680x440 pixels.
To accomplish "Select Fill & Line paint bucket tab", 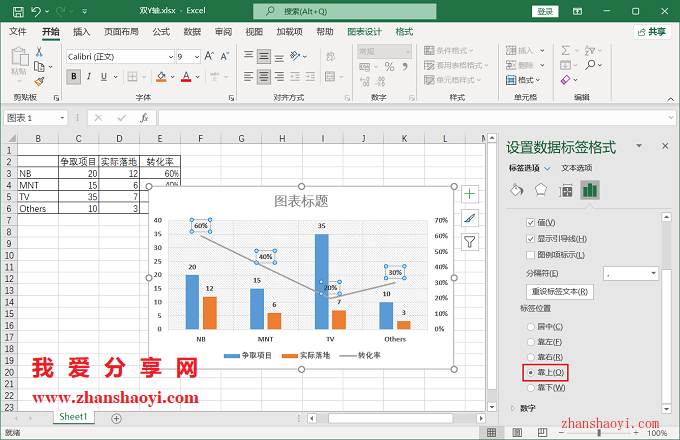I will pos(517,190).
